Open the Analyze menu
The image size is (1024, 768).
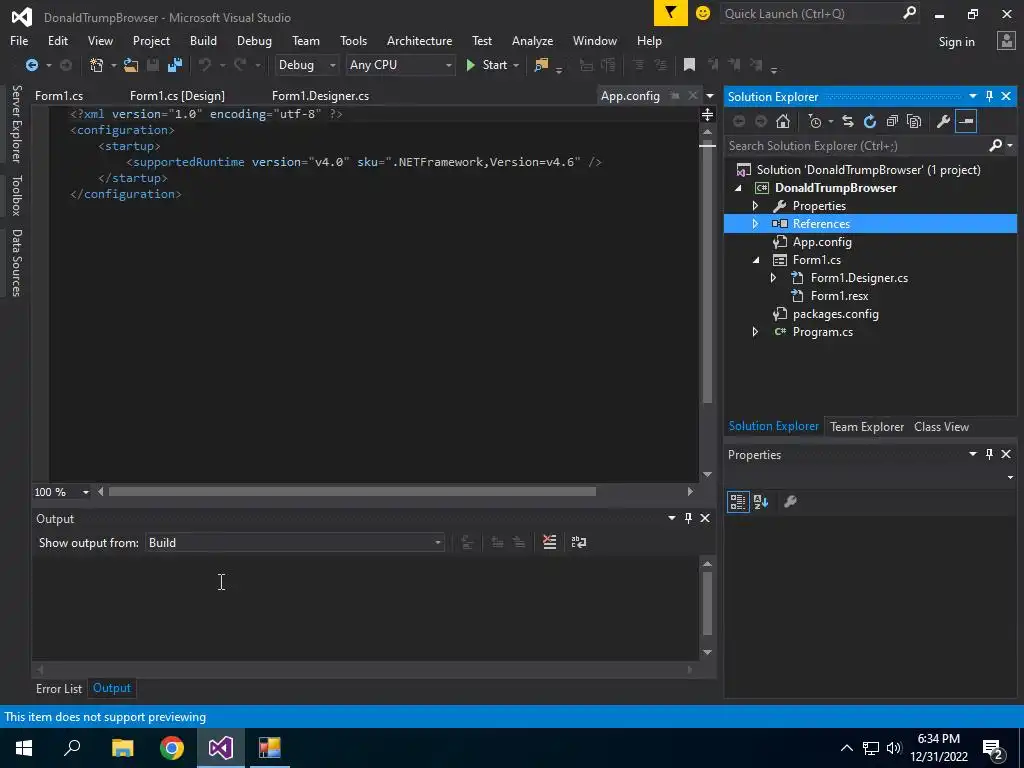tap(532, 40)
